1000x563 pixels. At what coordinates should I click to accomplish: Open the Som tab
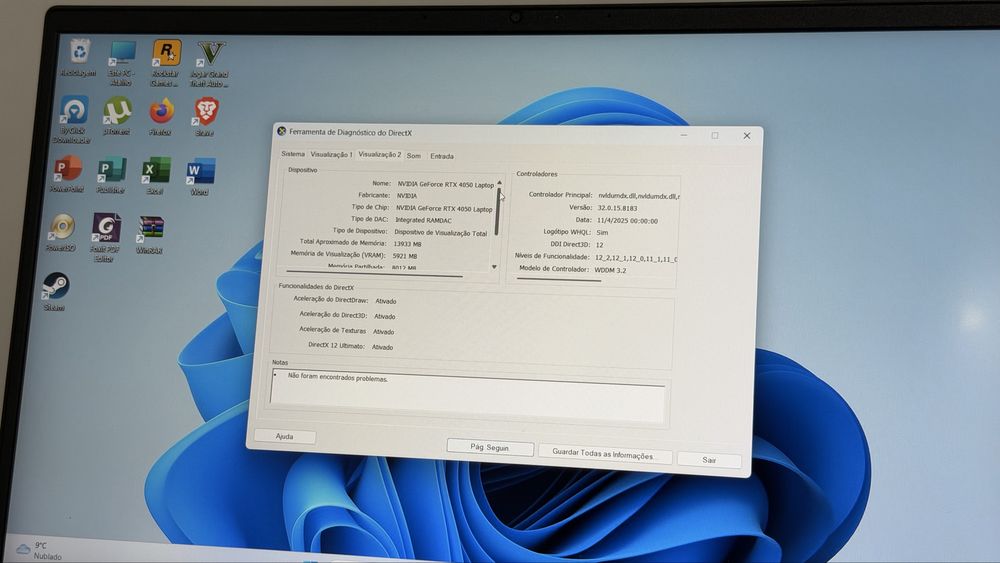pos(414,156)
